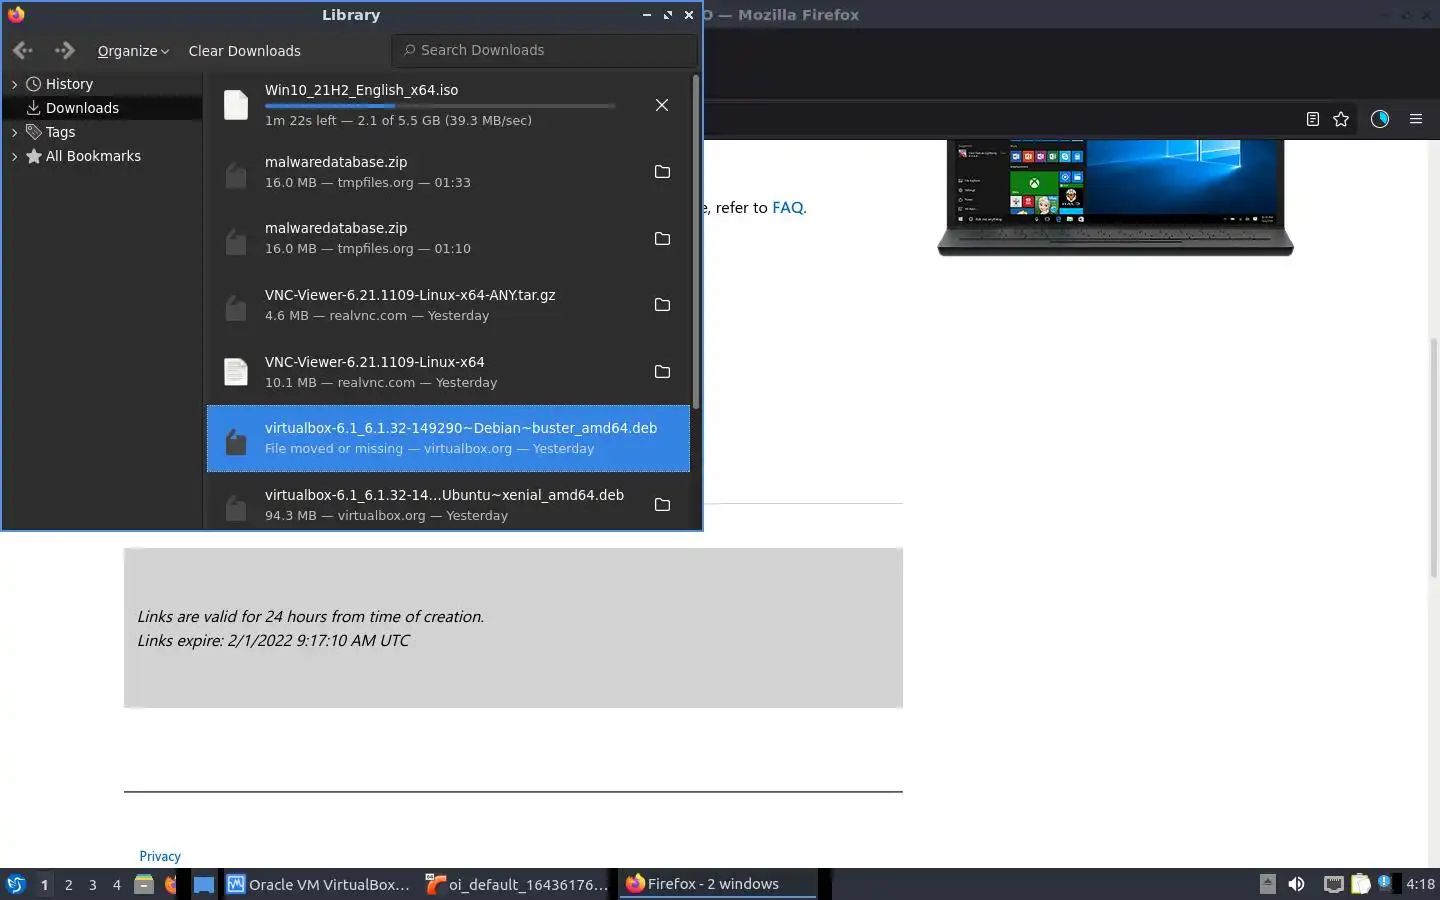Show Ubuntu xenial virtualbox deb in folder
Viewport: 1440px width, 900px height.
coord(662,505)
